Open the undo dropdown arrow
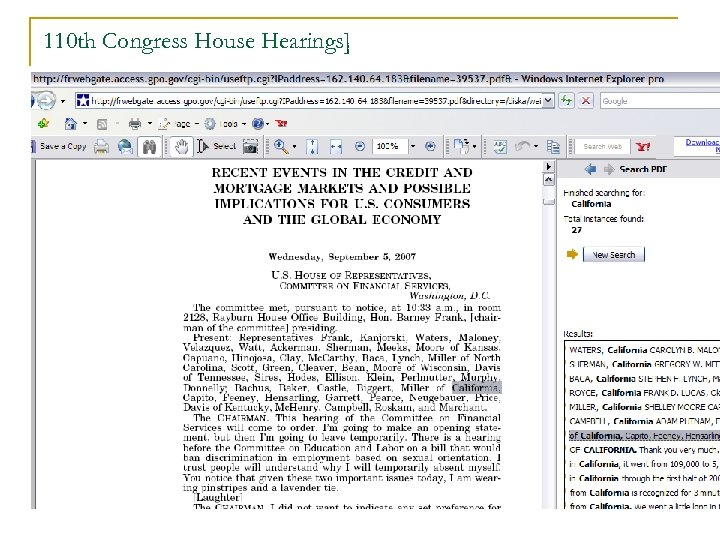The width and height of the screenshot is (720, 540). (x=536, y=147)
